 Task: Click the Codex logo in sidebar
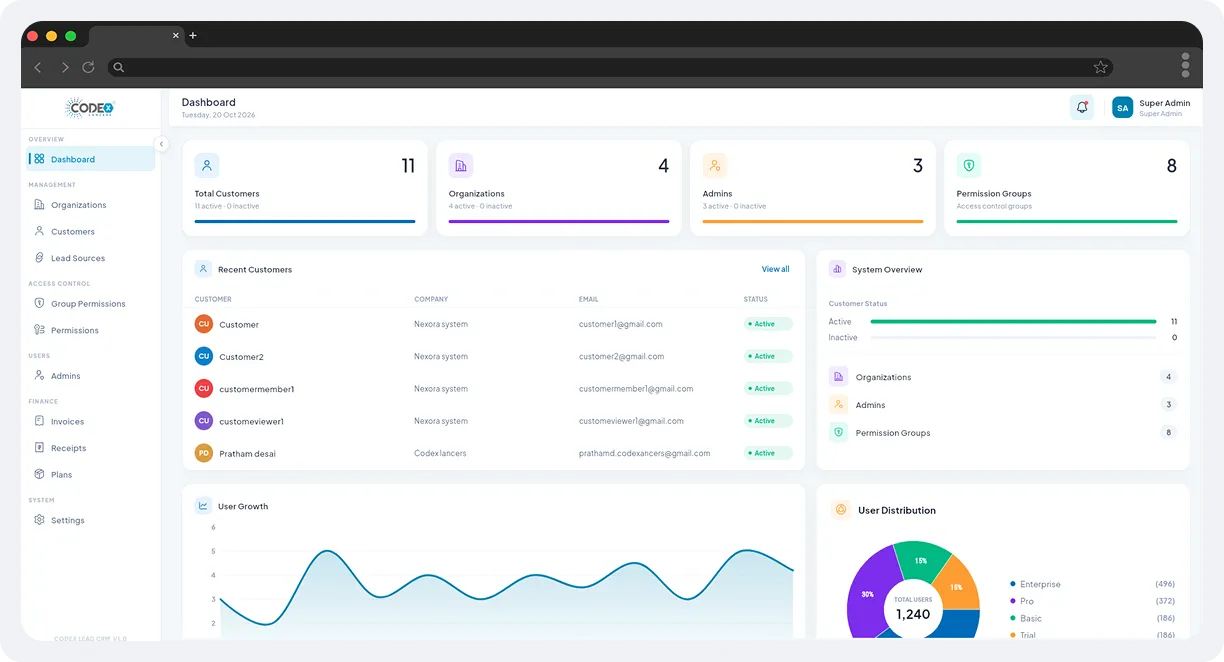[x=90, y=108]
